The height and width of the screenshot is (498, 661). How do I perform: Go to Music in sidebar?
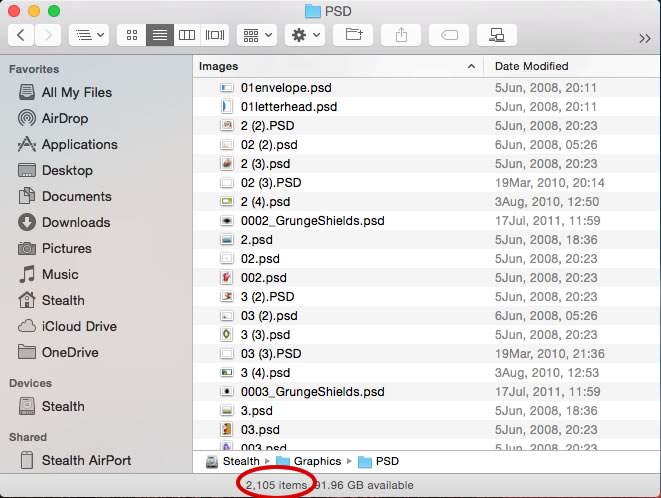[48, 275]
